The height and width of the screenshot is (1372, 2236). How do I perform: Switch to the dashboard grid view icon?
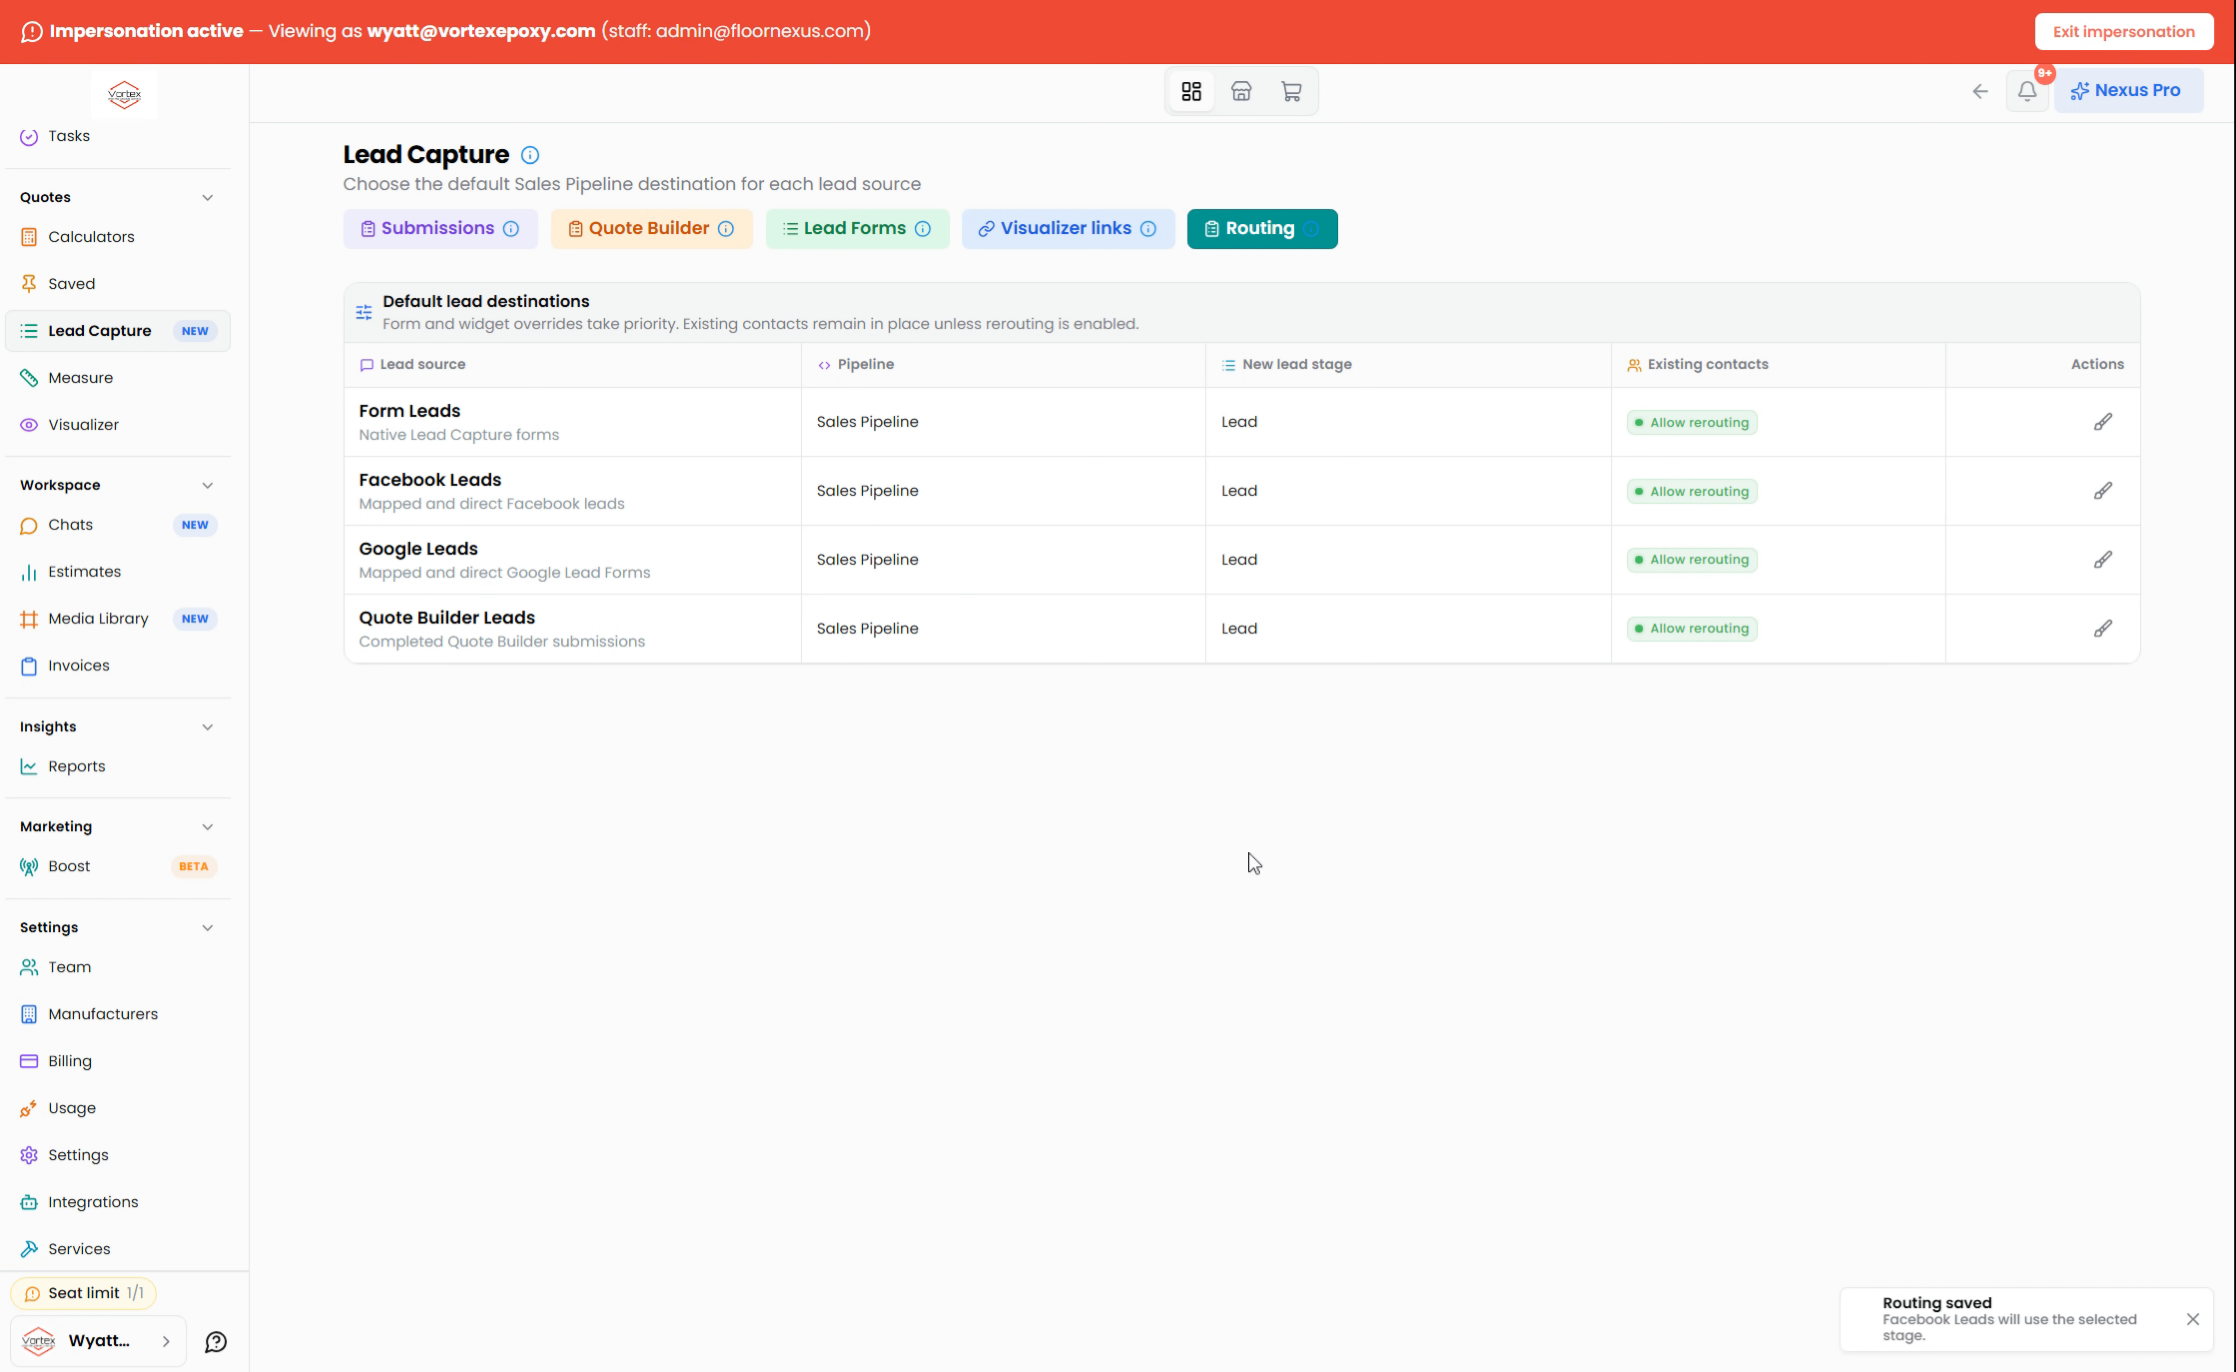(1191, 91)
